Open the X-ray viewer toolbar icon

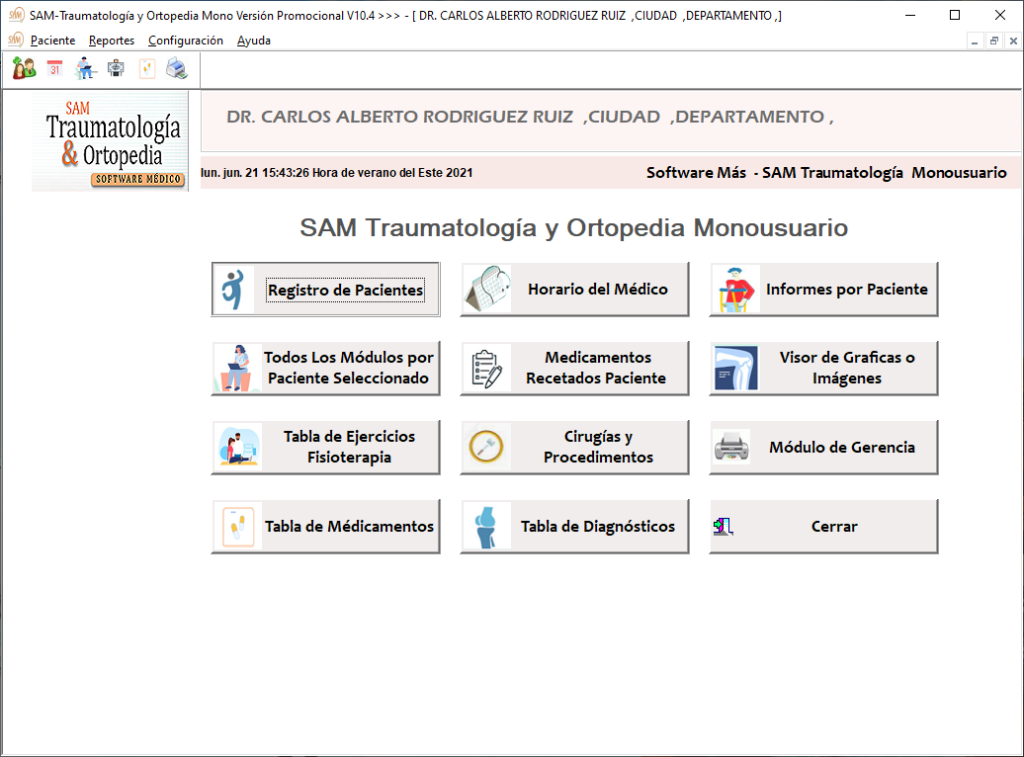coord(116,69)
